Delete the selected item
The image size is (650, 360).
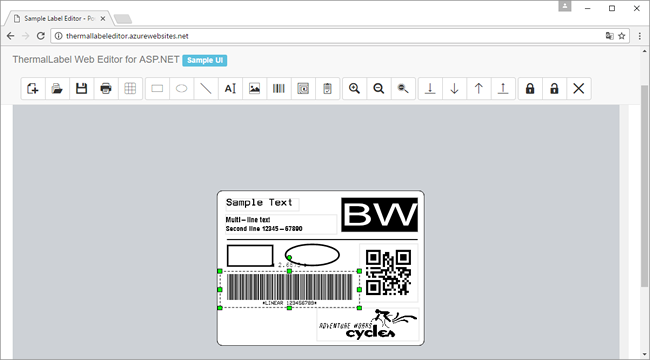tap(579, 88)
